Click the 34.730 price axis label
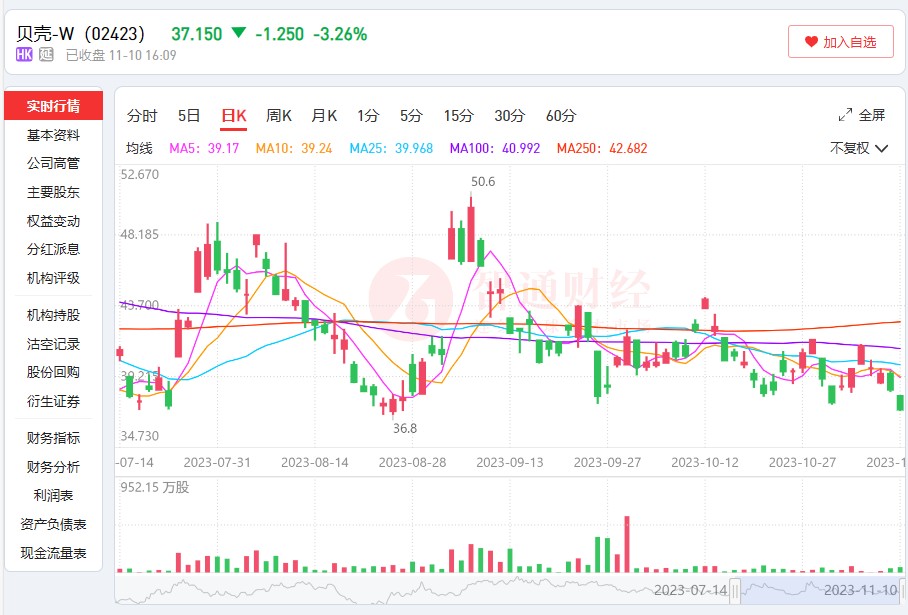This screenshot has width=908, height=615. point(140,436)
